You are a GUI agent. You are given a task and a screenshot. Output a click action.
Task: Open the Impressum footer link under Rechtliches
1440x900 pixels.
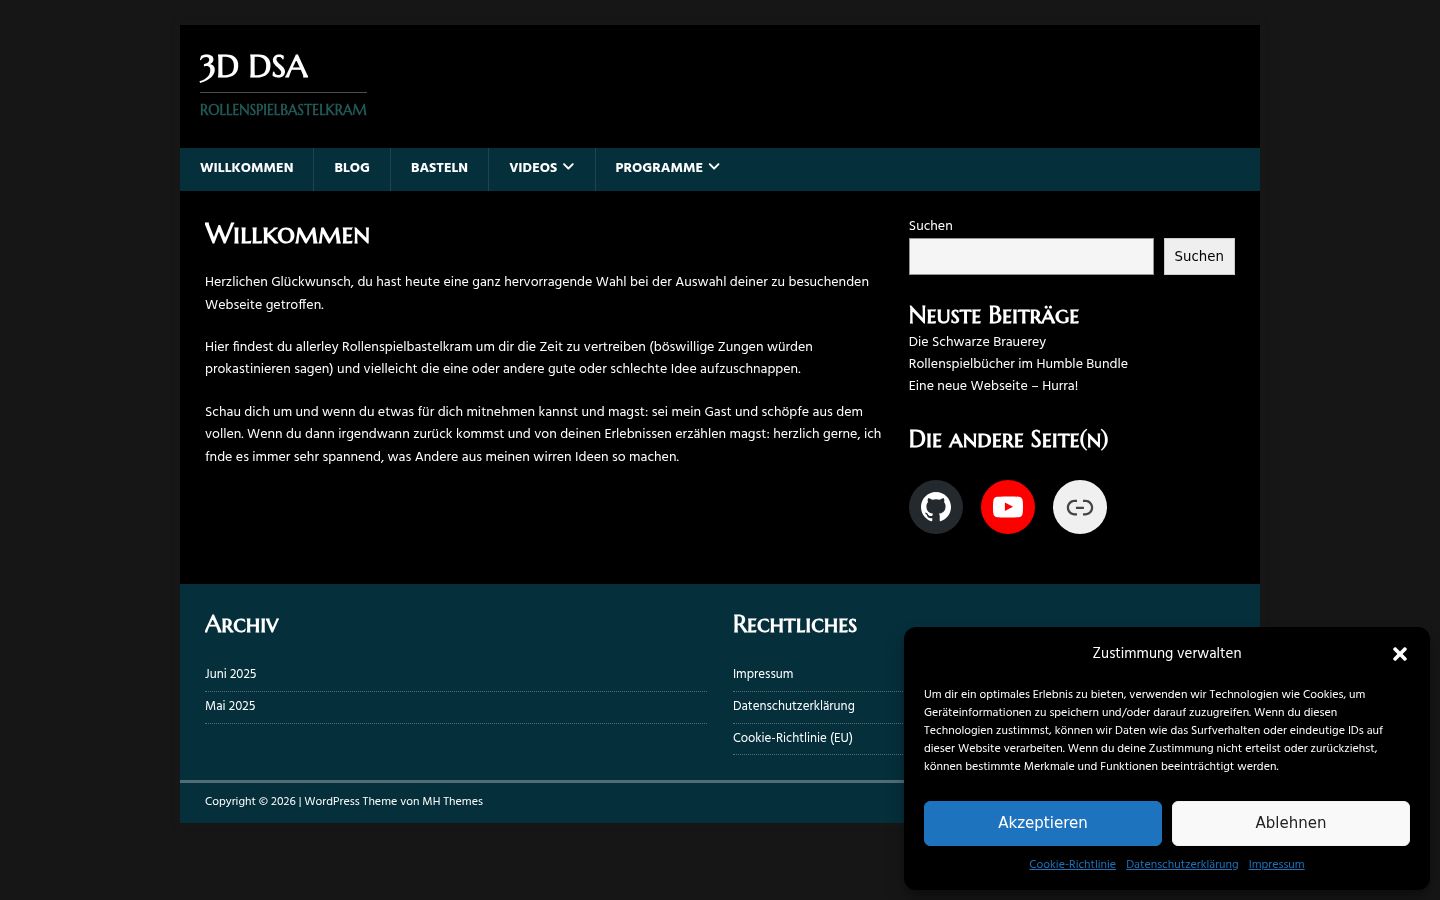pyautogui.click(x=763, y=674)
